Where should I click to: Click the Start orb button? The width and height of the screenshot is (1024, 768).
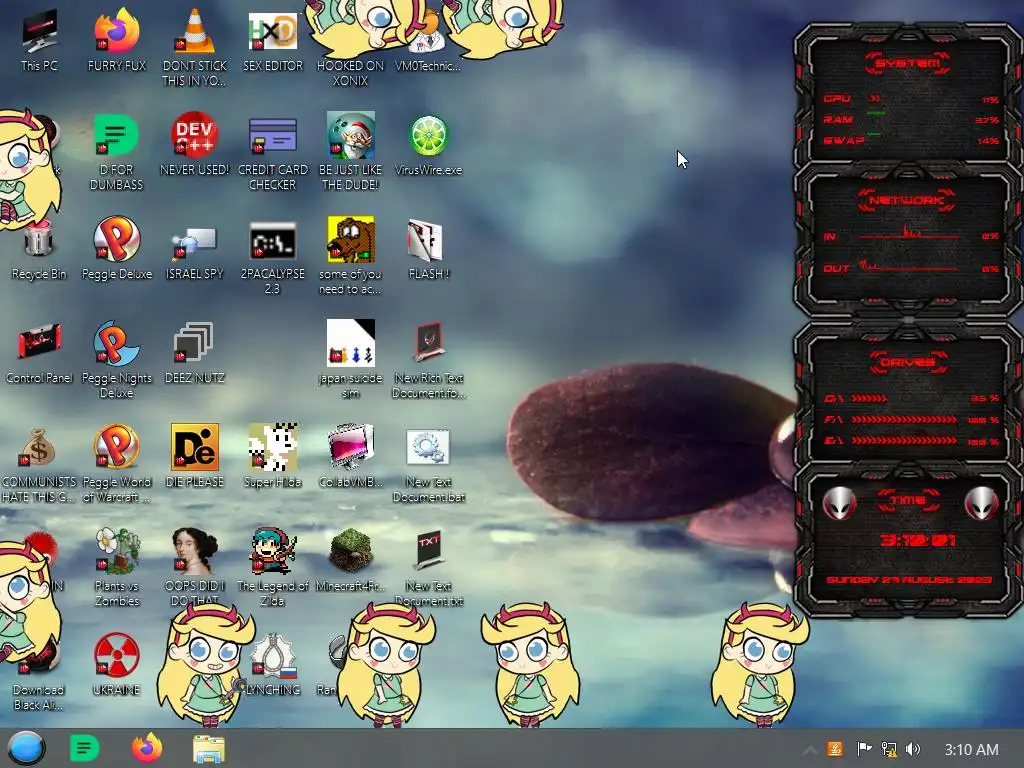27,748
